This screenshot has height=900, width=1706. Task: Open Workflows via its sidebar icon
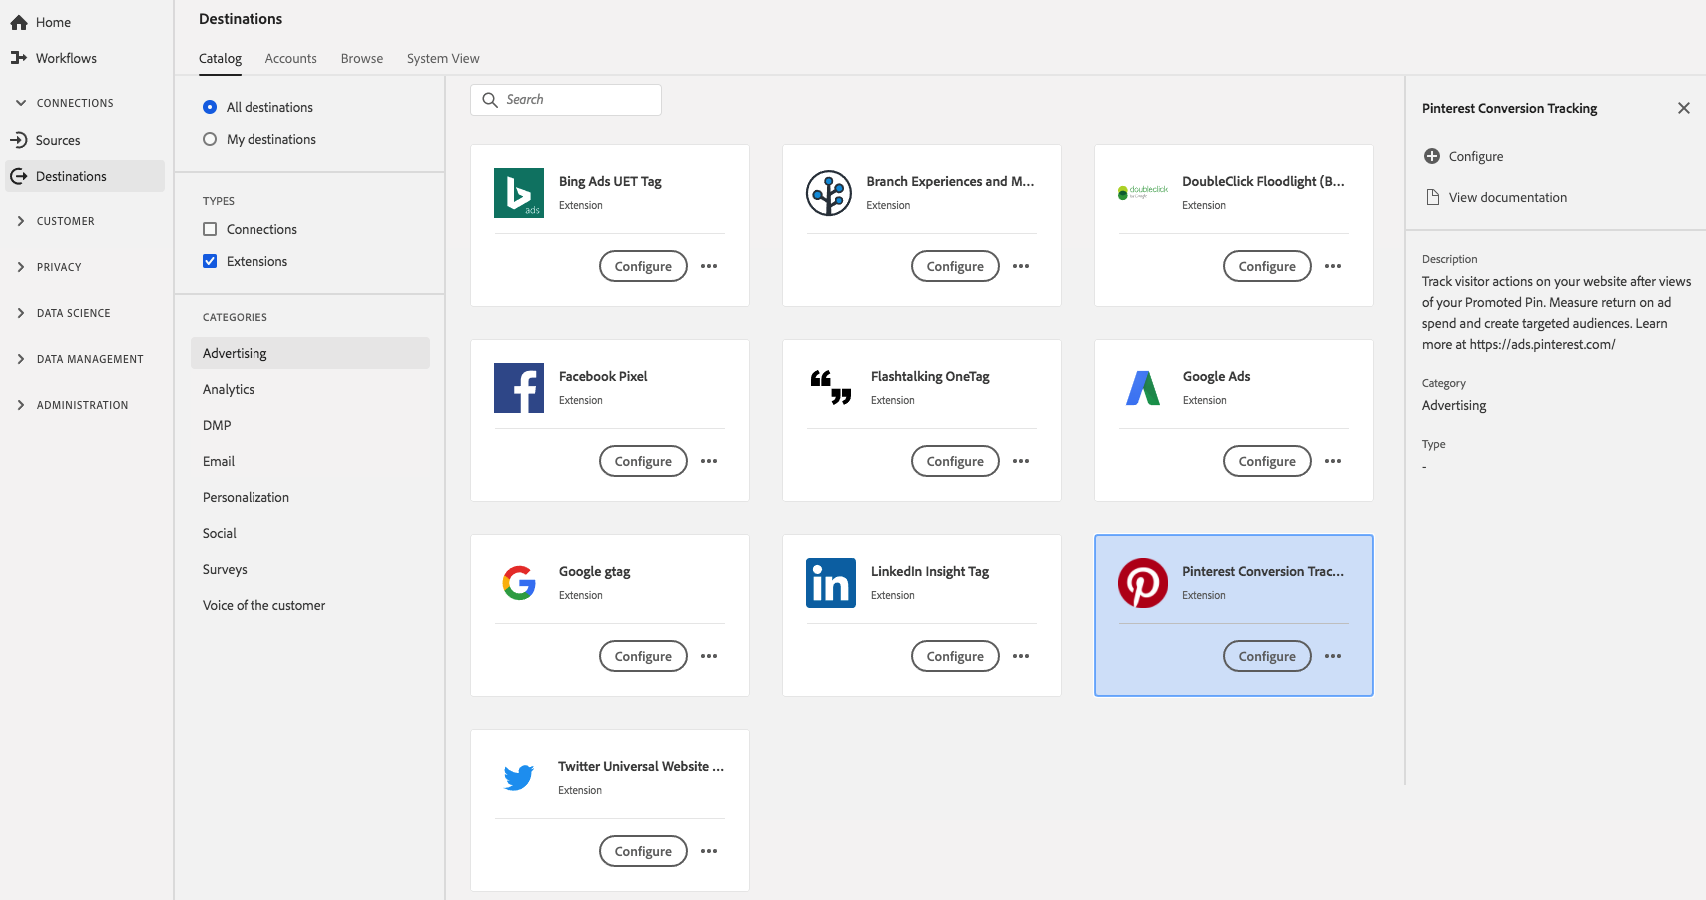19,58
